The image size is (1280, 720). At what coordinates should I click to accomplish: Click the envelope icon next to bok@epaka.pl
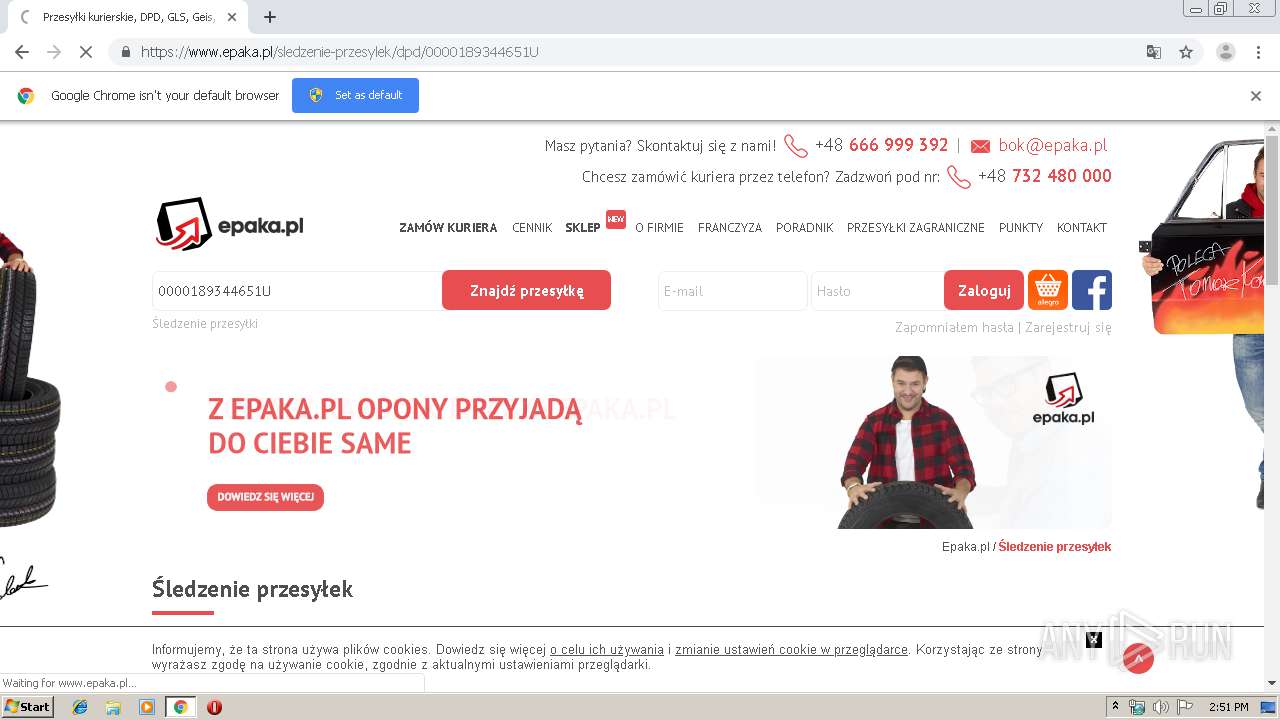point(980,146)
